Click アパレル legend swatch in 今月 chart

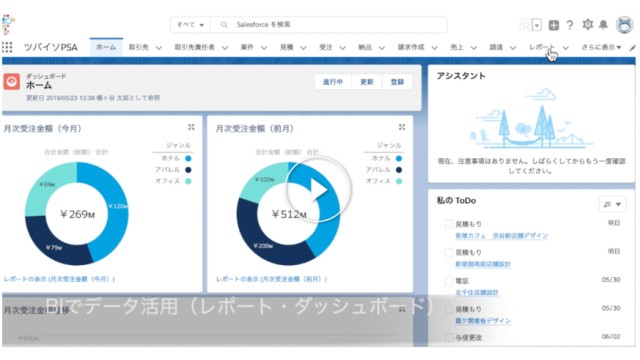(x=188, y=170)
